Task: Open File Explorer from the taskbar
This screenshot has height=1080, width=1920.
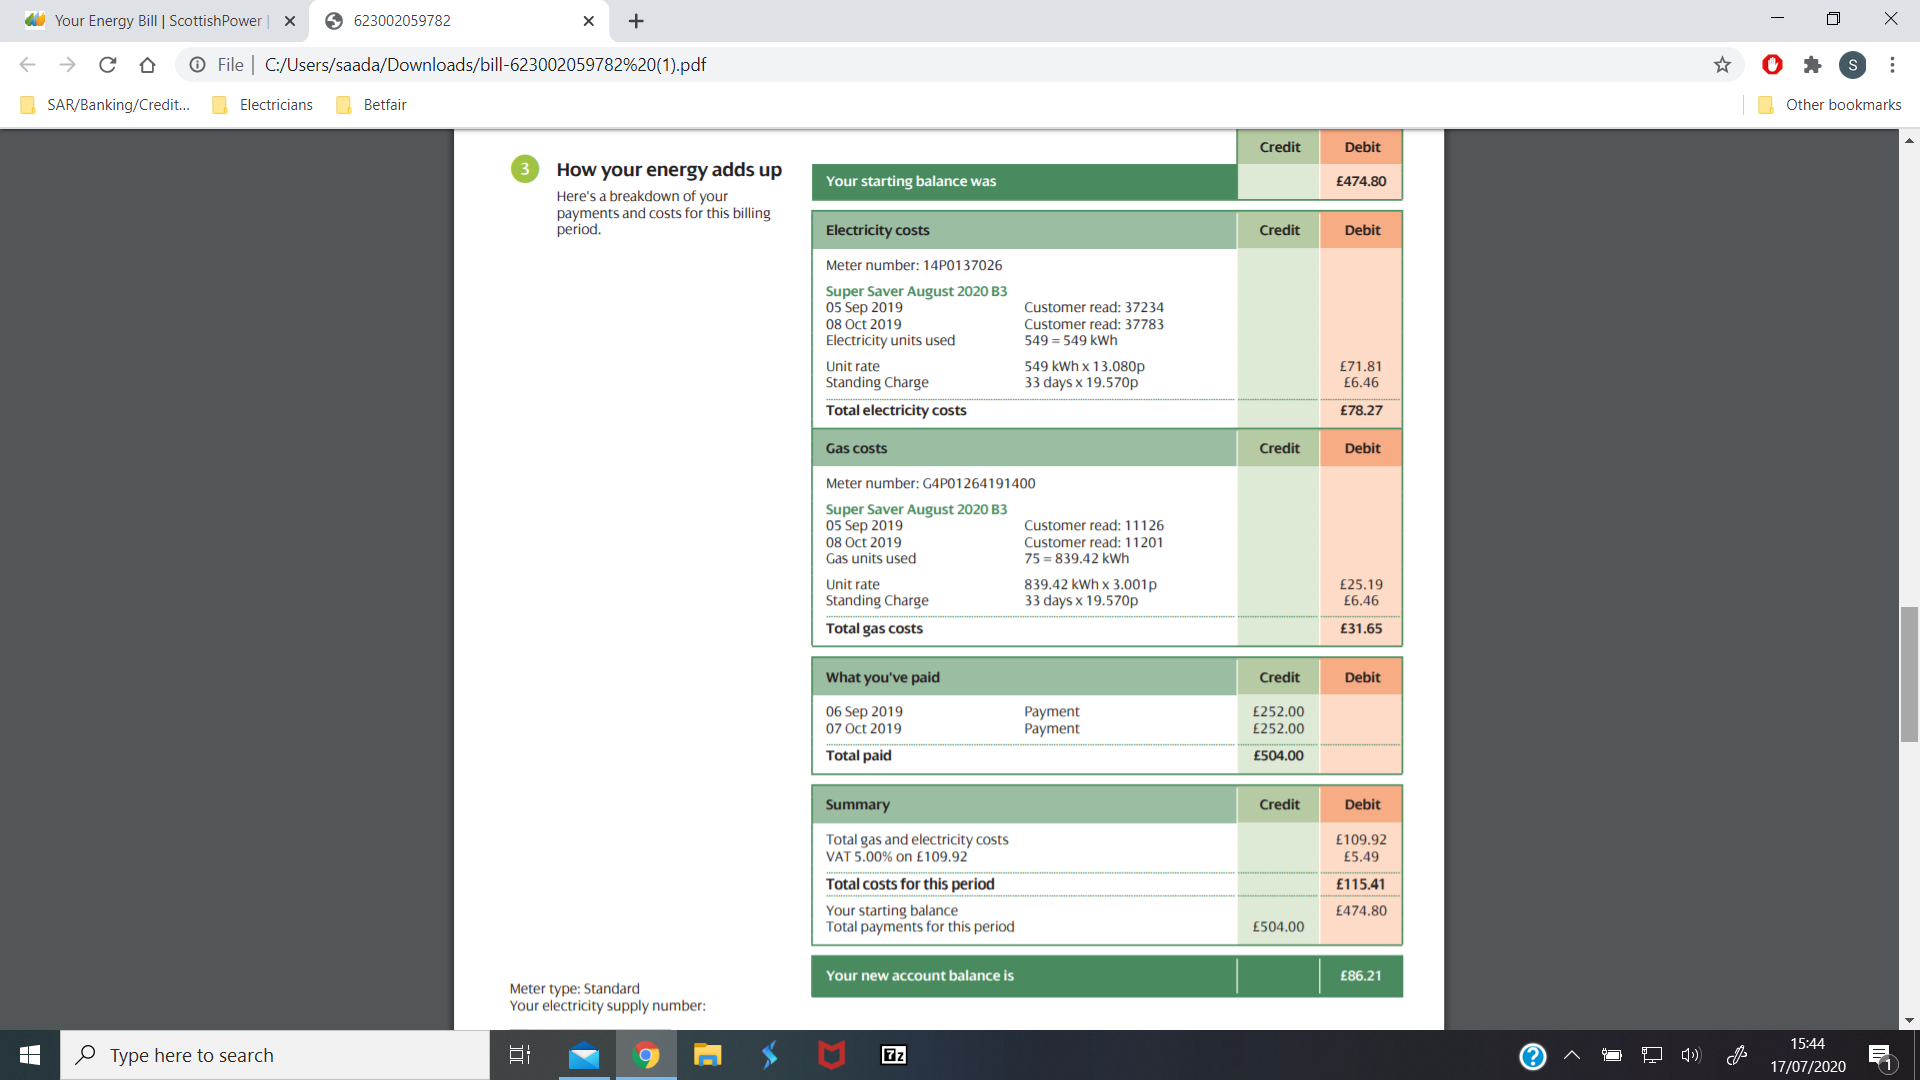Action: [707, 1055]
